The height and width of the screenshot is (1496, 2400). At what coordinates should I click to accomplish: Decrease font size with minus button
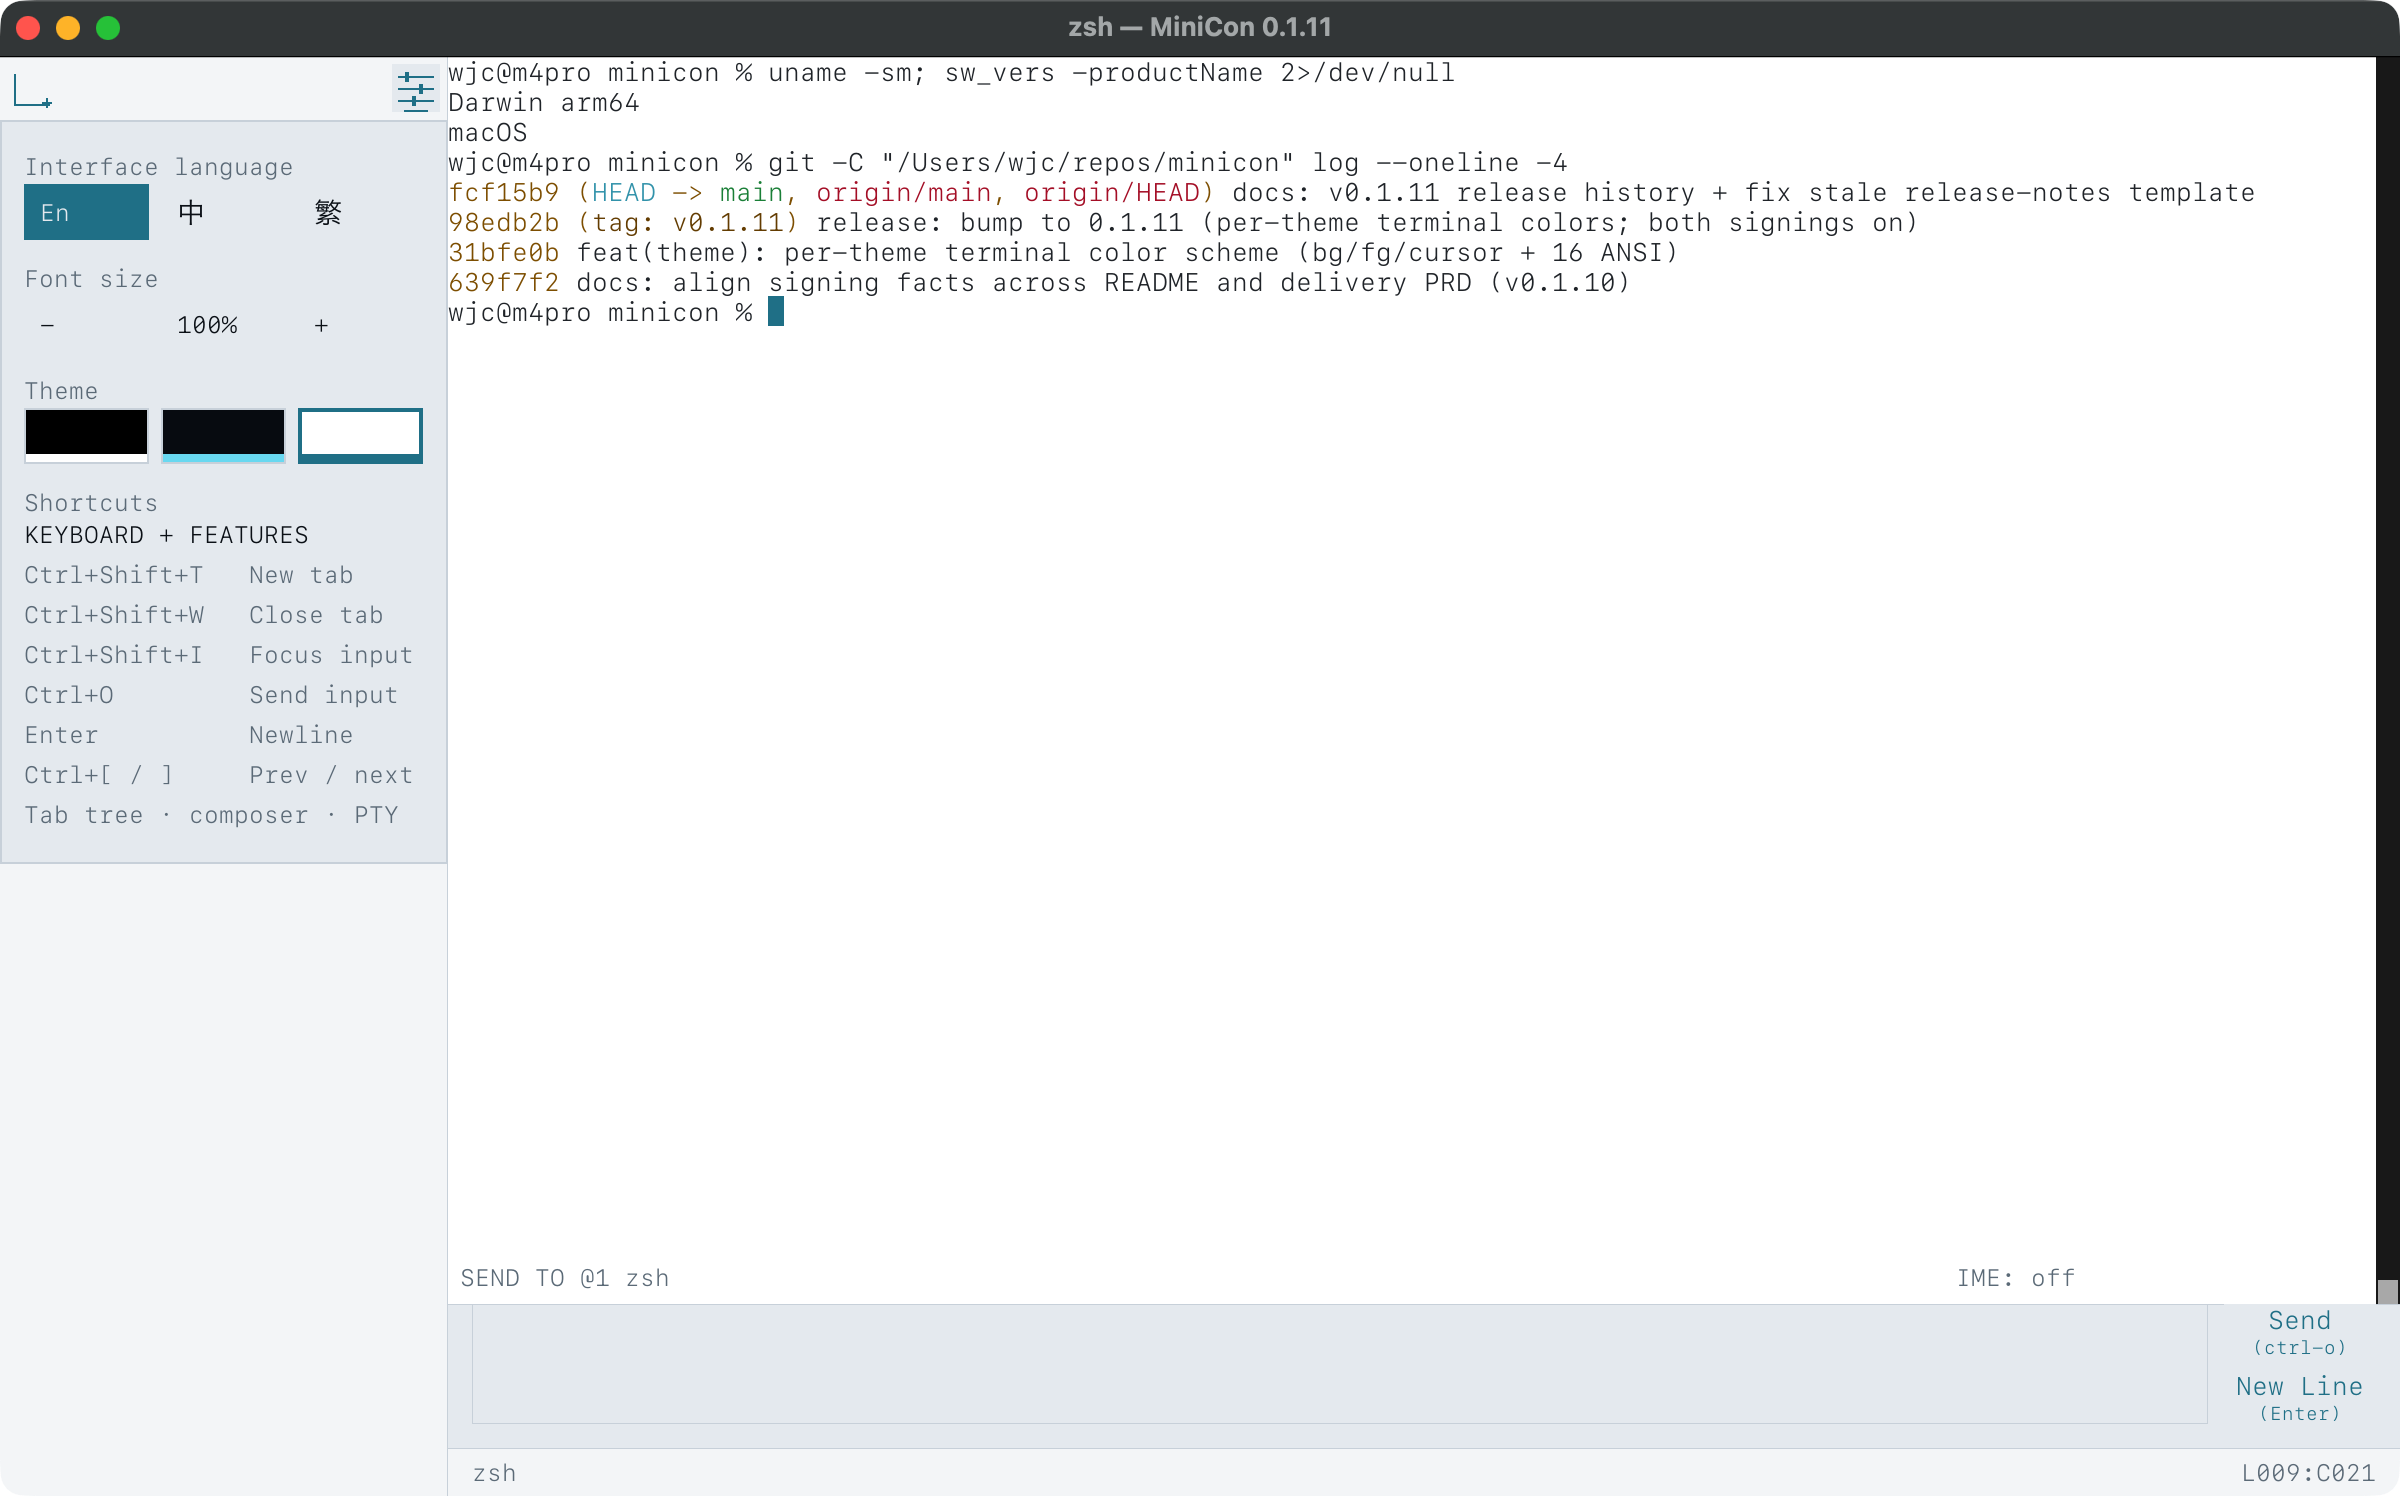click(x=48, y=325)
